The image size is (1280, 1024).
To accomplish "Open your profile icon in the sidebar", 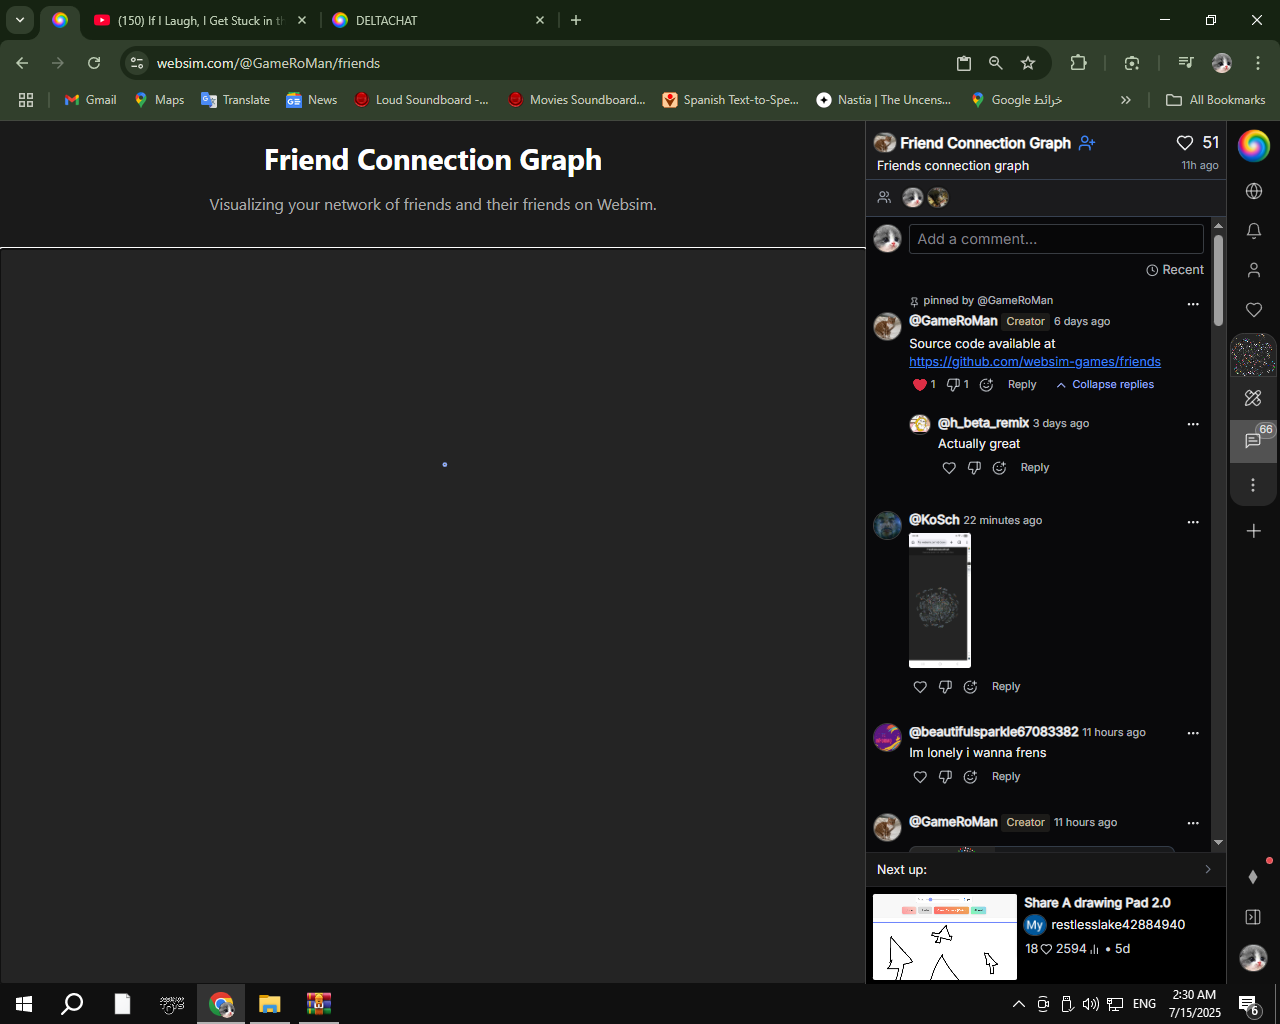I will pyautogui.click(x=1253, y=269).
